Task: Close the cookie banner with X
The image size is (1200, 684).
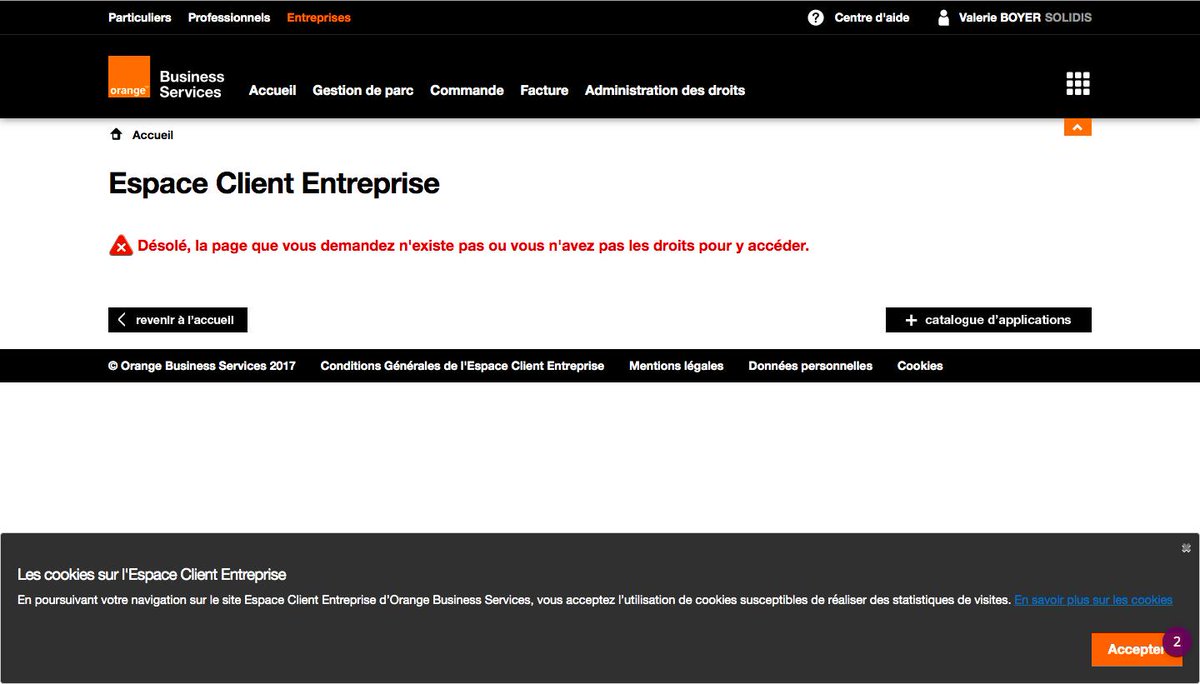Action: 1186,548
